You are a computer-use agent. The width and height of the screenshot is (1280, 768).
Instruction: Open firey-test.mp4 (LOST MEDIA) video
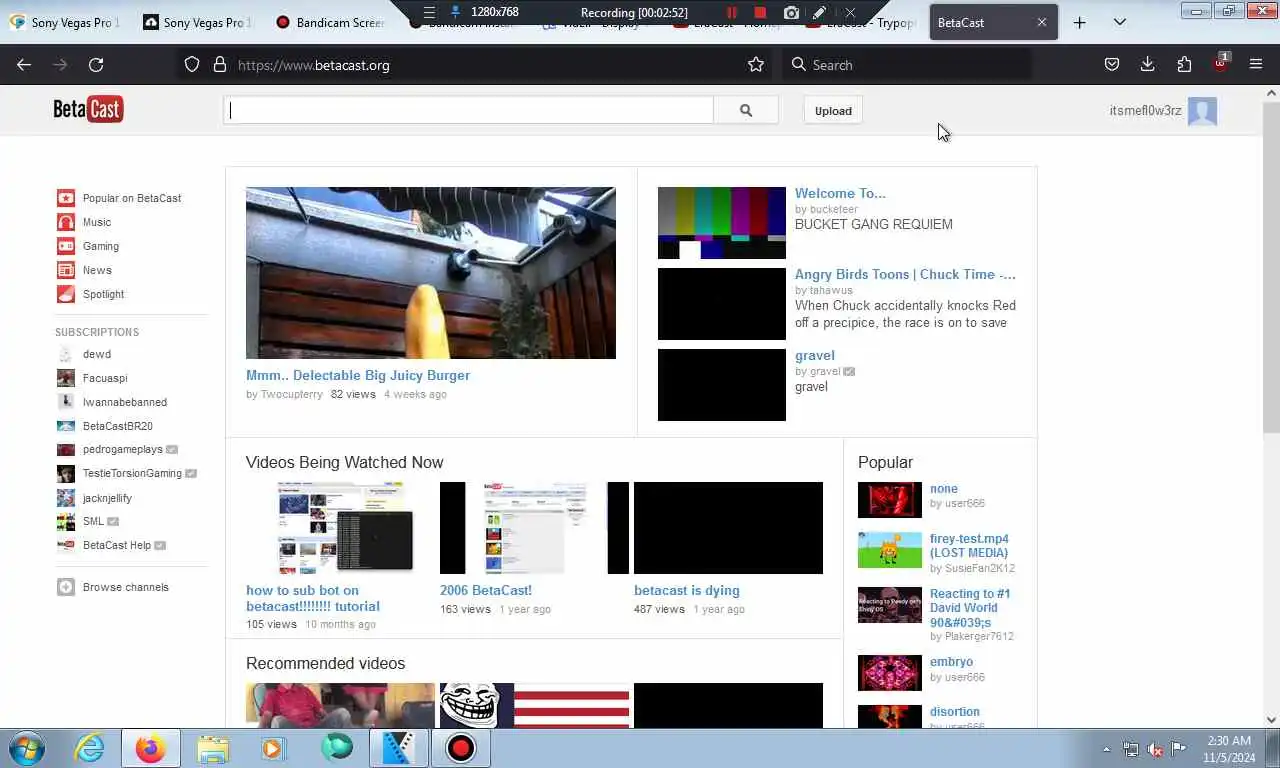coord(969,545)
